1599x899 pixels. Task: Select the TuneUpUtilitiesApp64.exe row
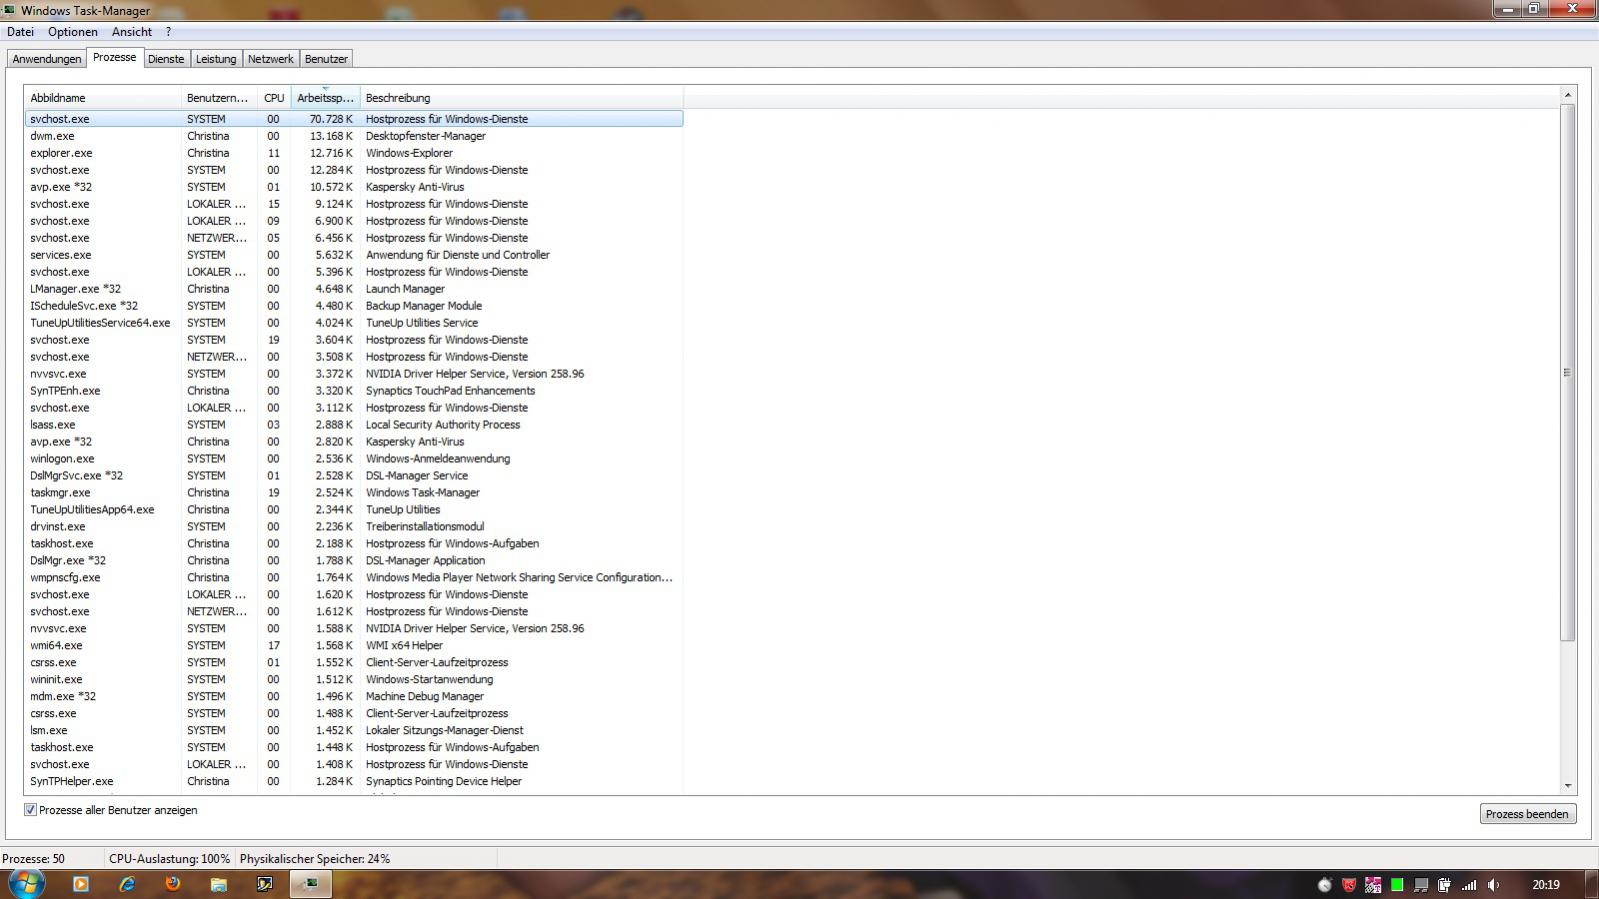pos(353,510)
